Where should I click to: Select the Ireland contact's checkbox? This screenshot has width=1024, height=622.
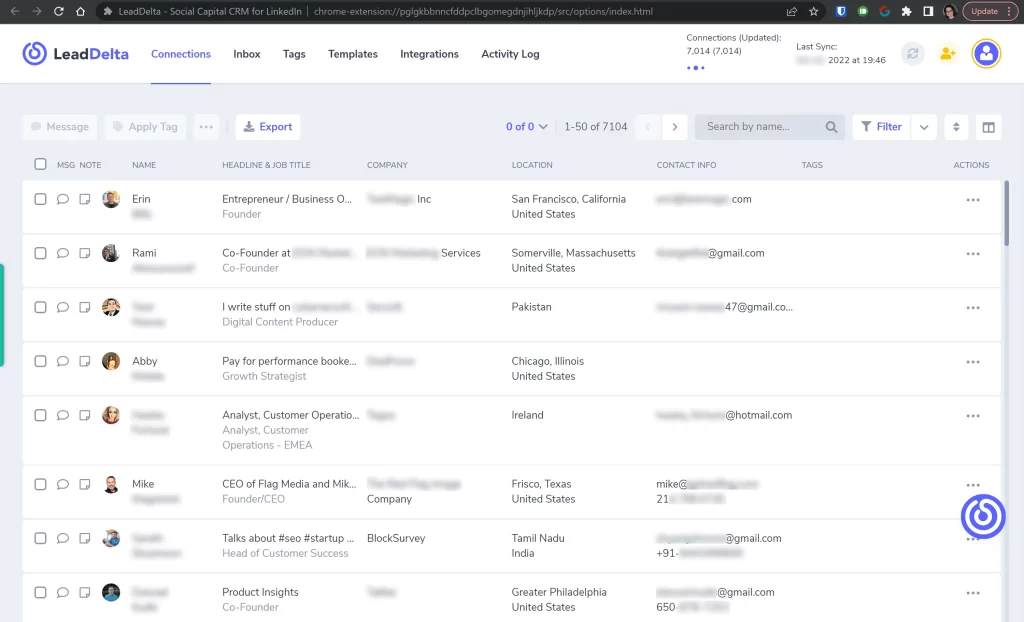40,415
